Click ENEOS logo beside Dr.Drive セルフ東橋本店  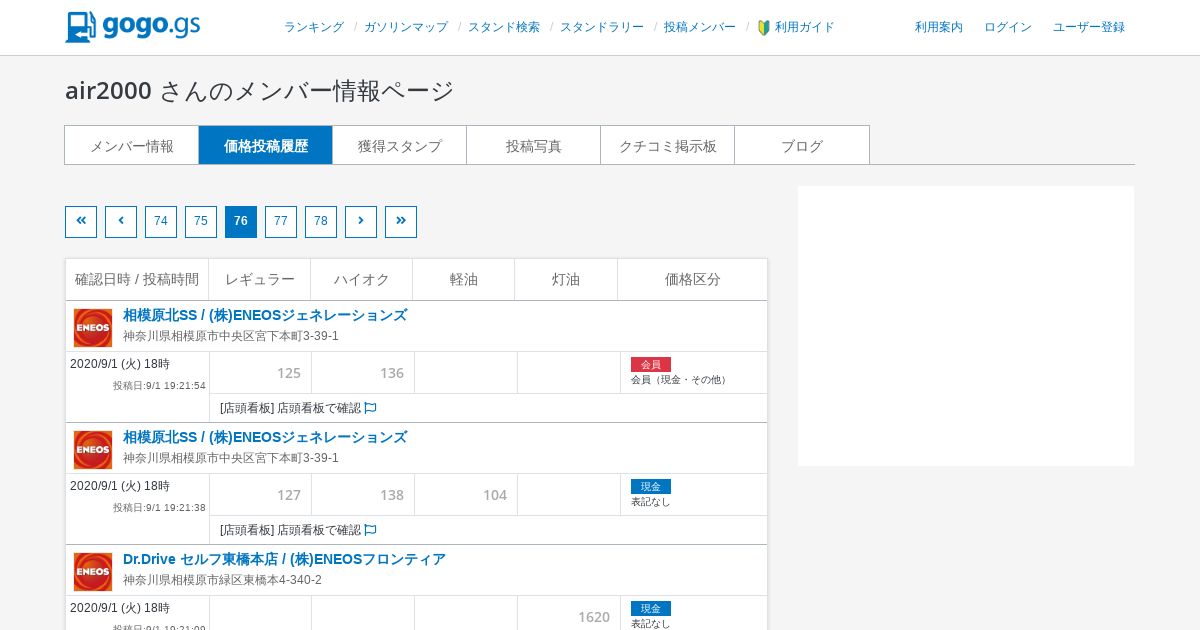93,572
